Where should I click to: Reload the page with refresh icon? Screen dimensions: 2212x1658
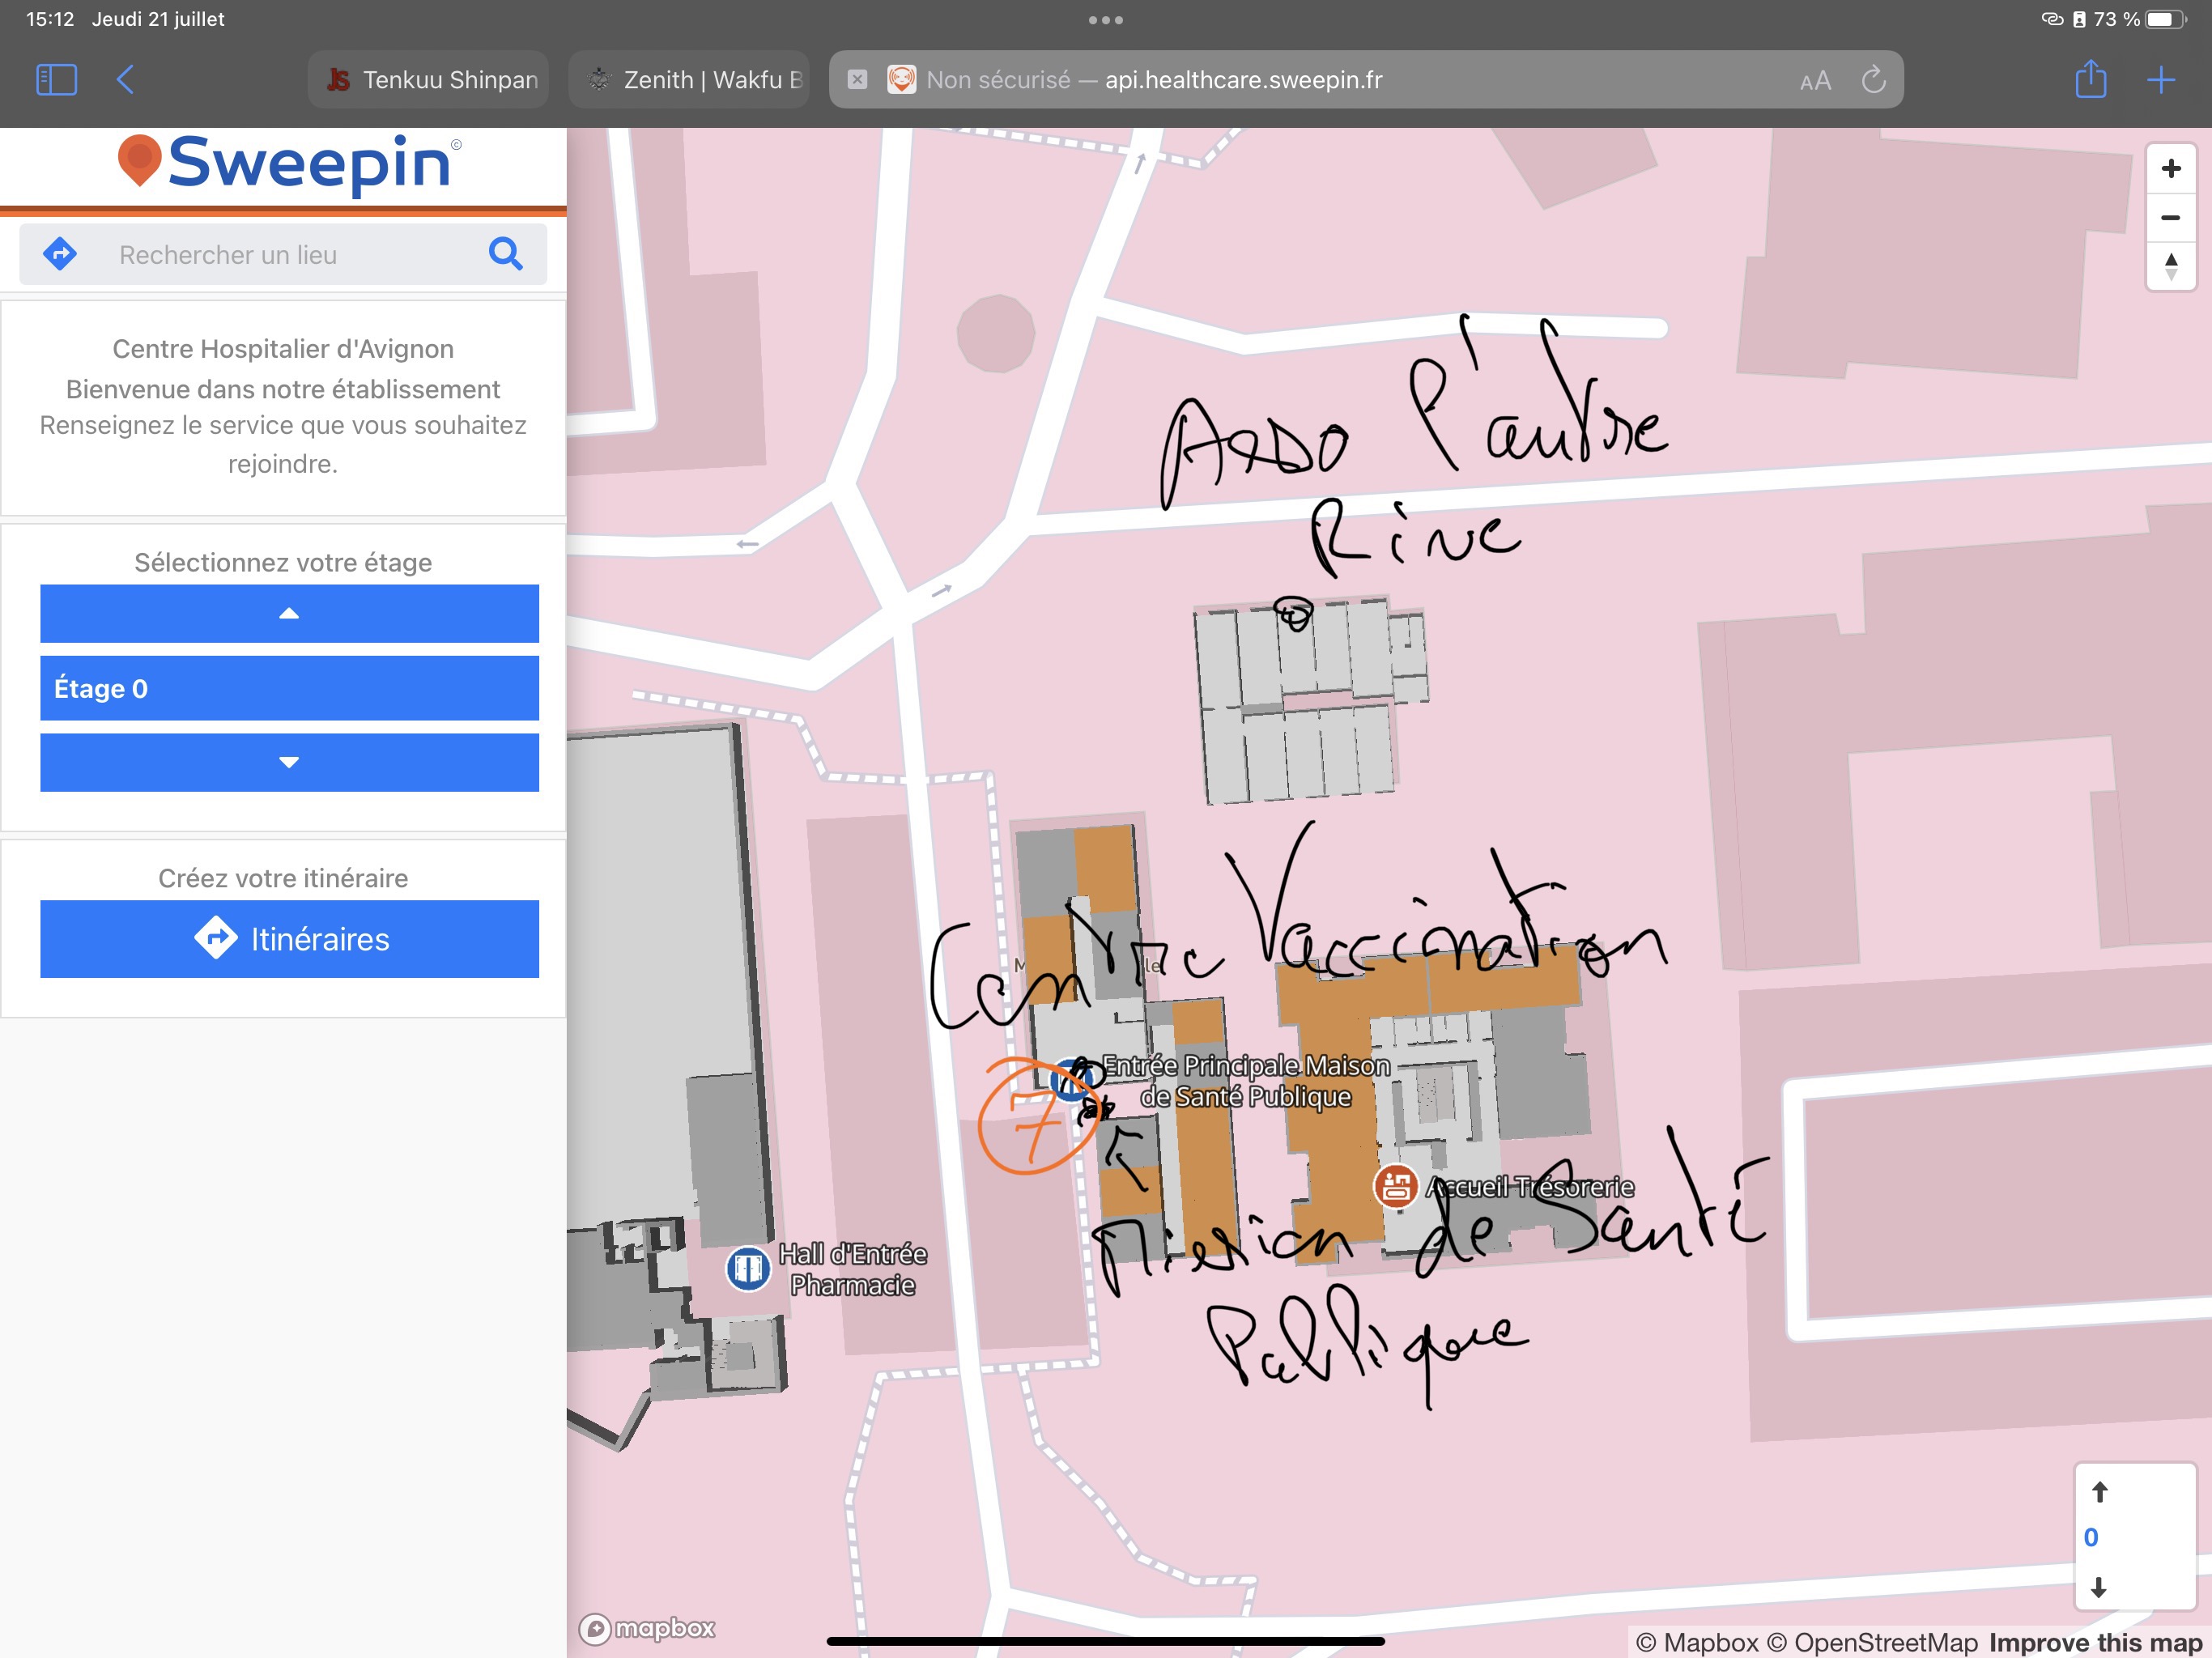pyautogui.click(x=1873, y=79)
